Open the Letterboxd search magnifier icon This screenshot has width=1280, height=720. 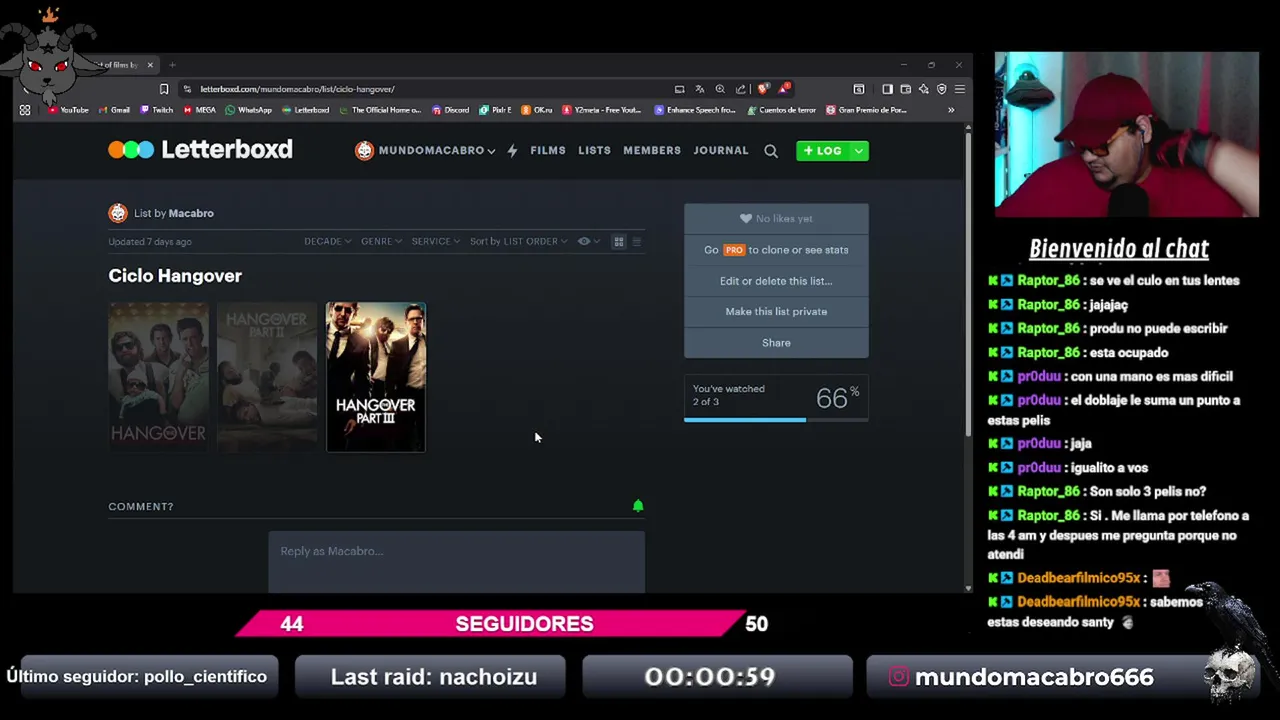(771, 151)
